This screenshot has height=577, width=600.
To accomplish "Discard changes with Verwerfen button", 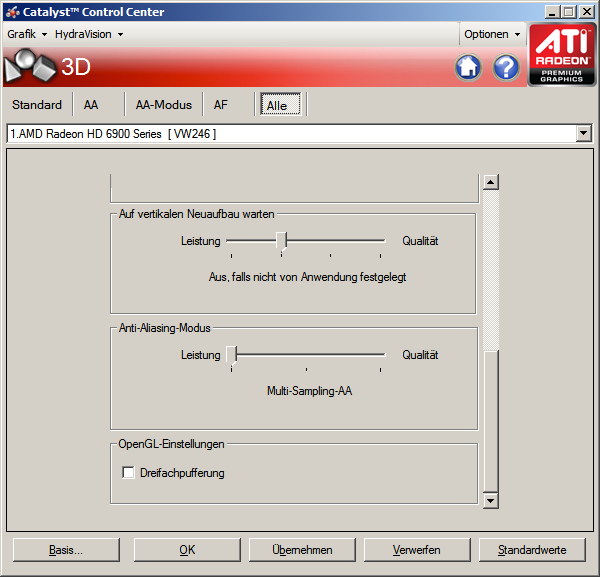I will [x=417, y=550].
